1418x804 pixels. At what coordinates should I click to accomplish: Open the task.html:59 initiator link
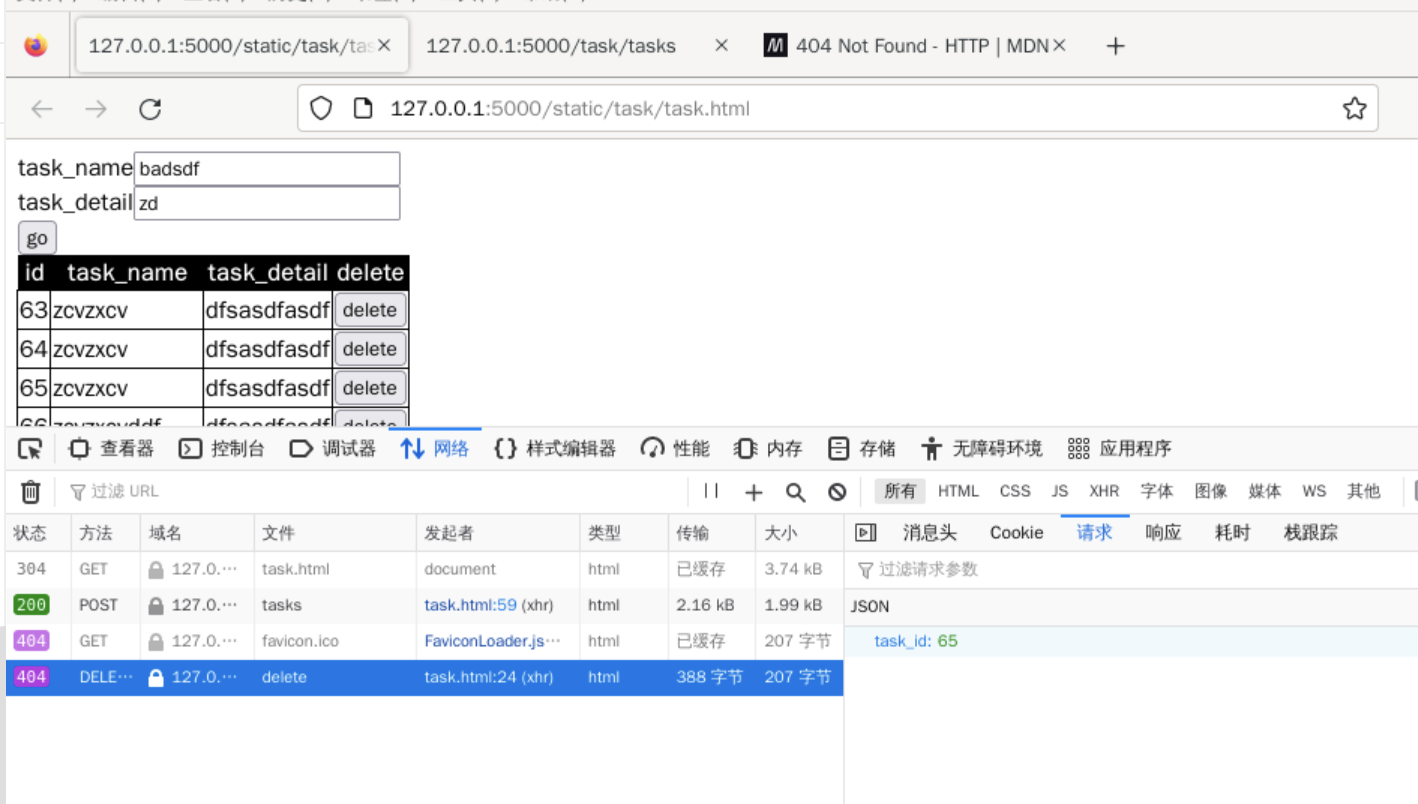click(470, 605)
